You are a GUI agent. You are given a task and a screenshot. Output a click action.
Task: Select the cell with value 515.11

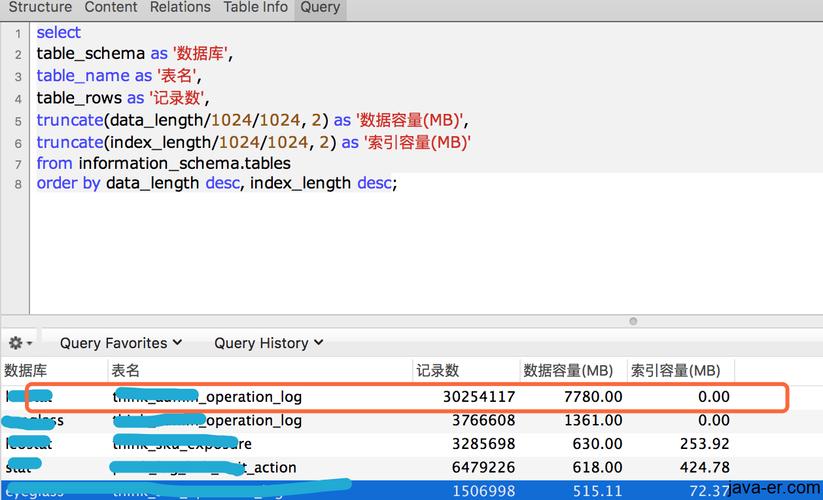point(597,491)
